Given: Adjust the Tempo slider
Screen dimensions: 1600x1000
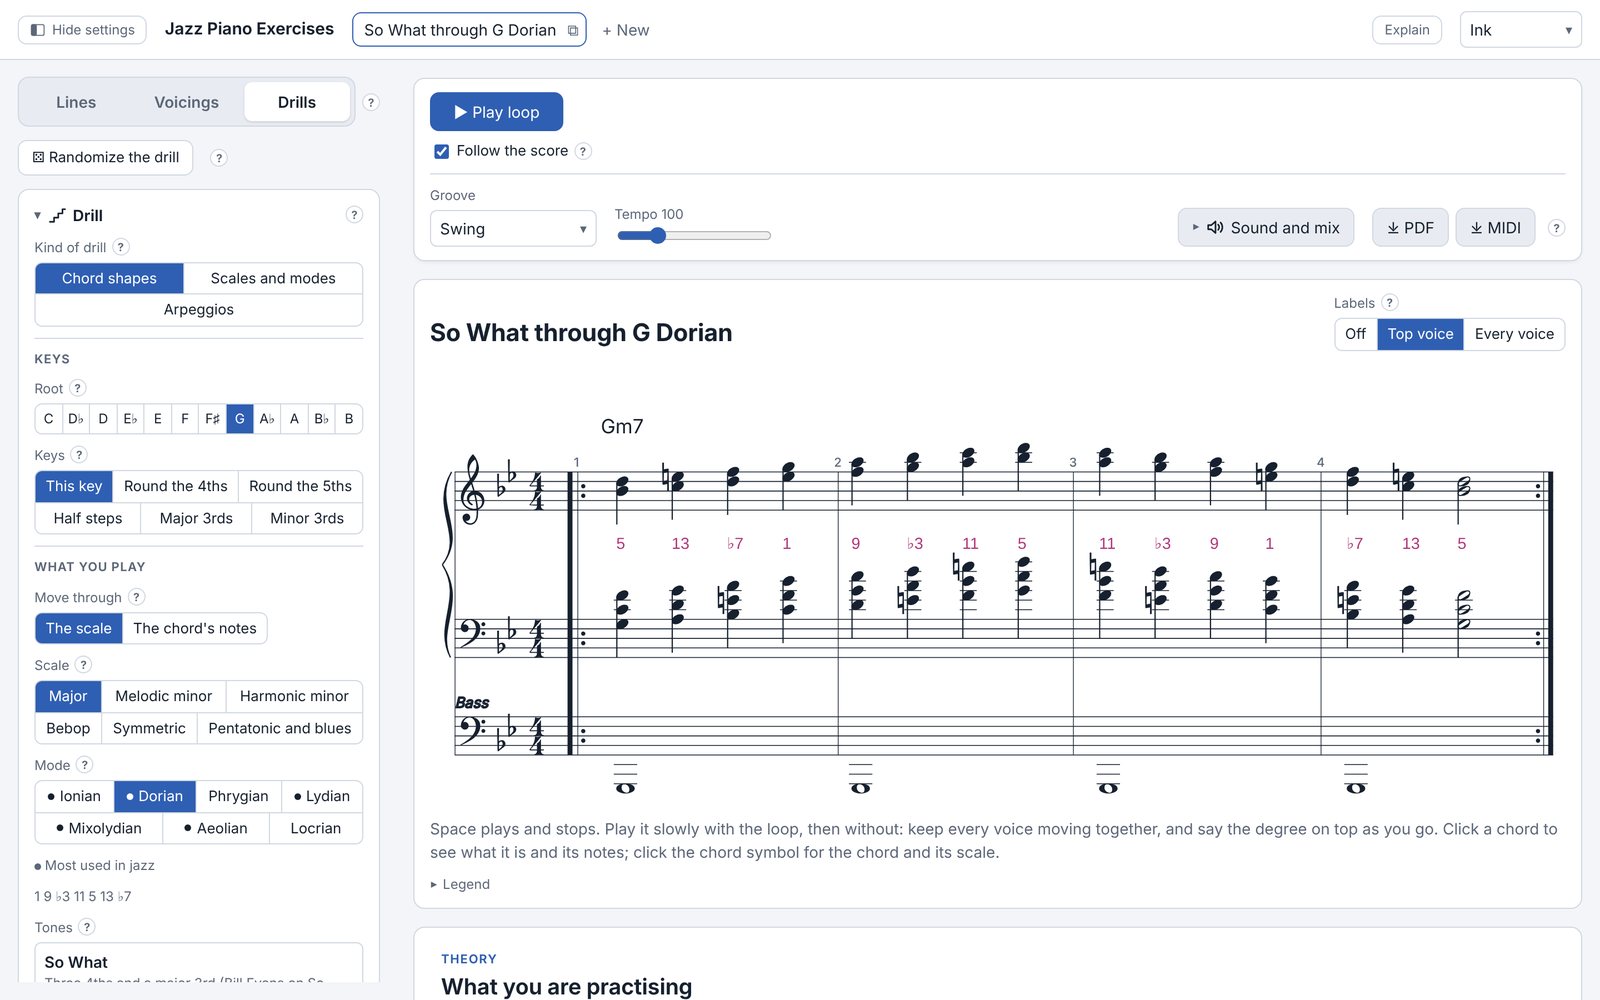Looking at the screenshot, I should [x=694, y=236].
